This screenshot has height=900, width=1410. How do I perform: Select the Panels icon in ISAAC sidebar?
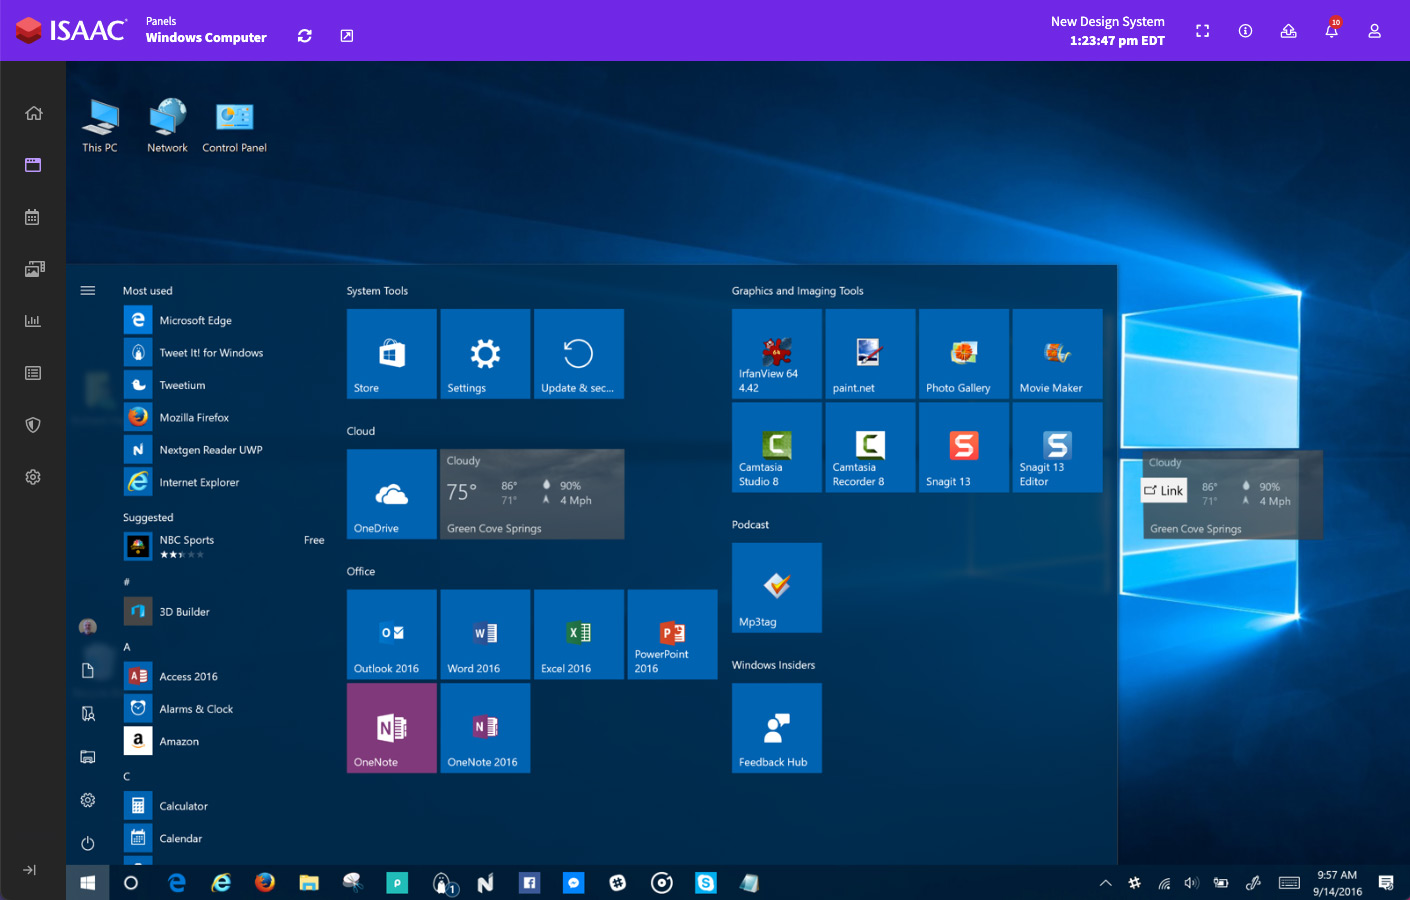[x=33, y=165]
